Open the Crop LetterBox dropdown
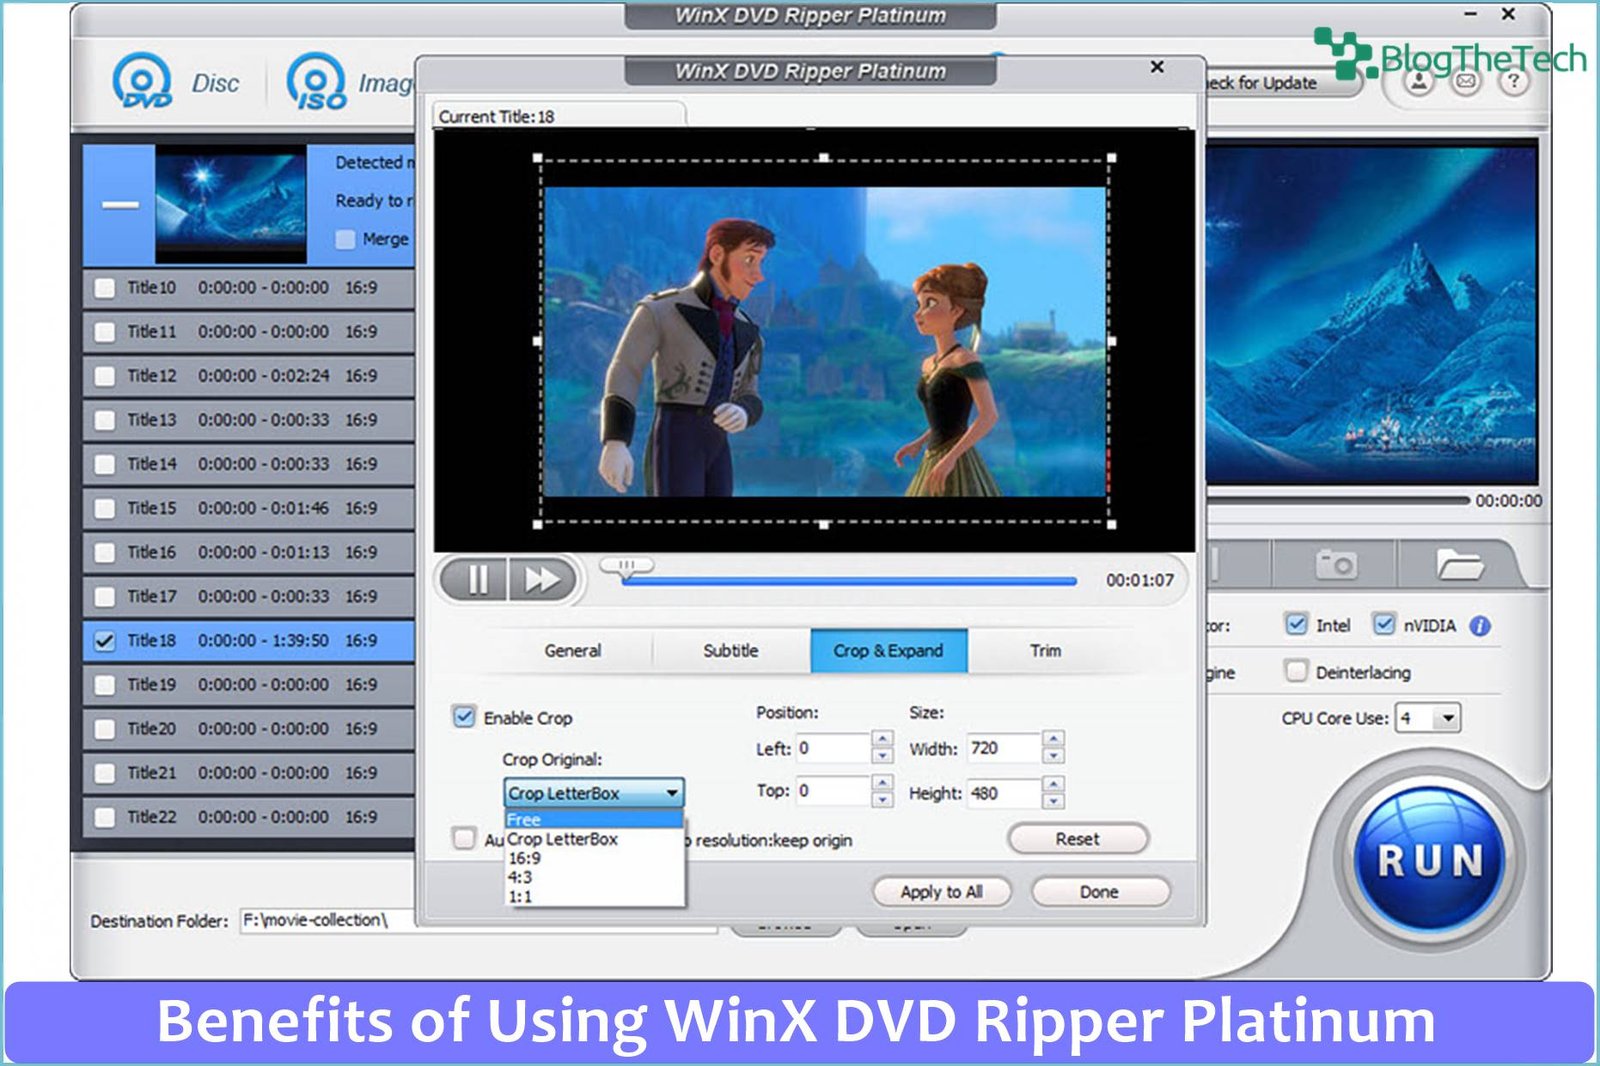The width and height of the screenshot is (1600, 1066). tap(593, 793)
